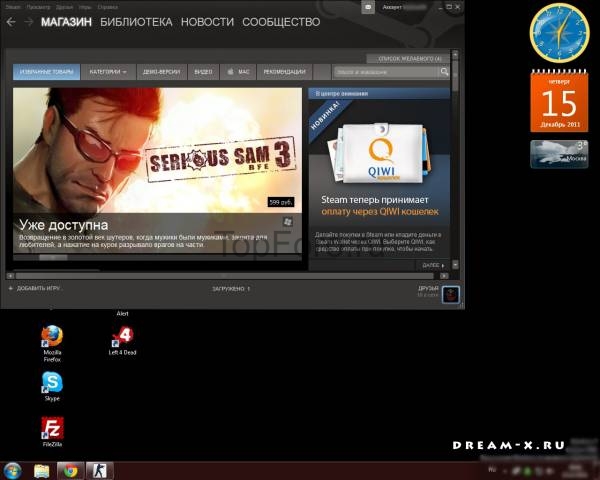600x480 pixels.
Task: Switch to the СООБЩЕСТВО section
Action: (281, 22)
